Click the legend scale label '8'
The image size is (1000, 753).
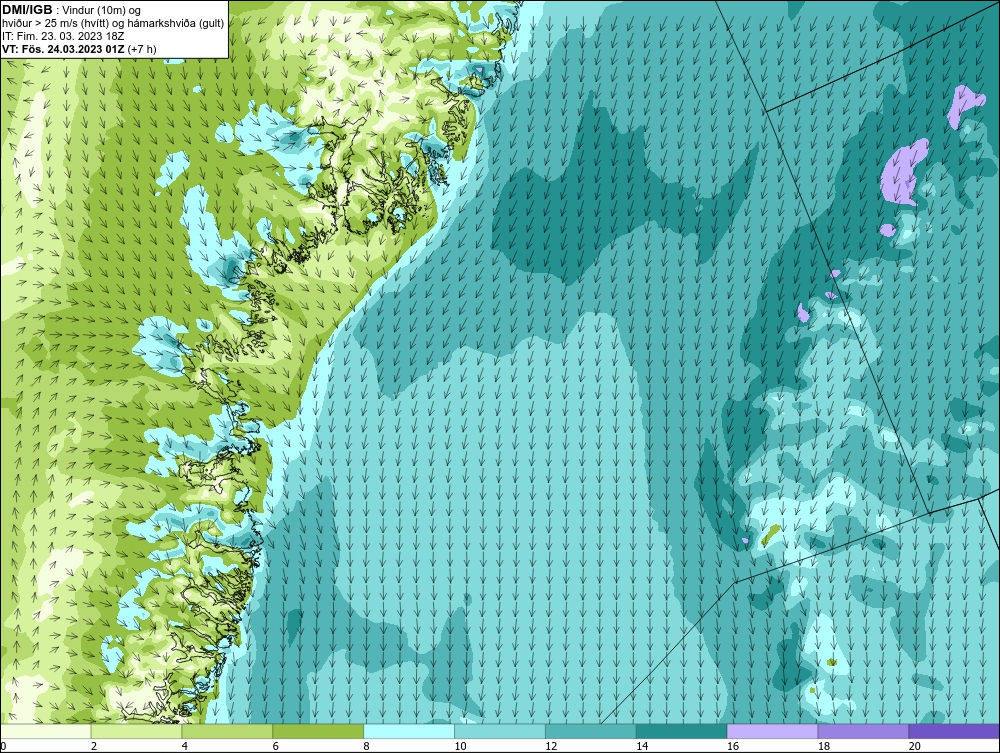pyautogui.click(x=367, y=746)
